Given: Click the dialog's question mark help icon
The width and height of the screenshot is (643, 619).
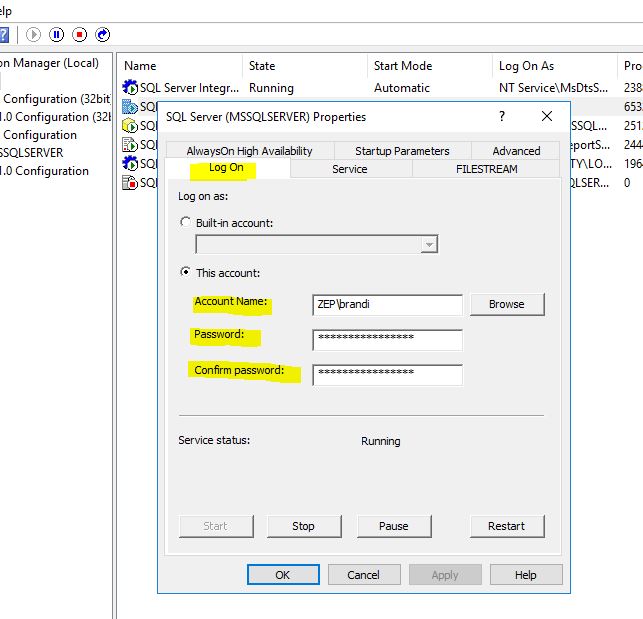Looking at the screenshot, I should [502, 116].
